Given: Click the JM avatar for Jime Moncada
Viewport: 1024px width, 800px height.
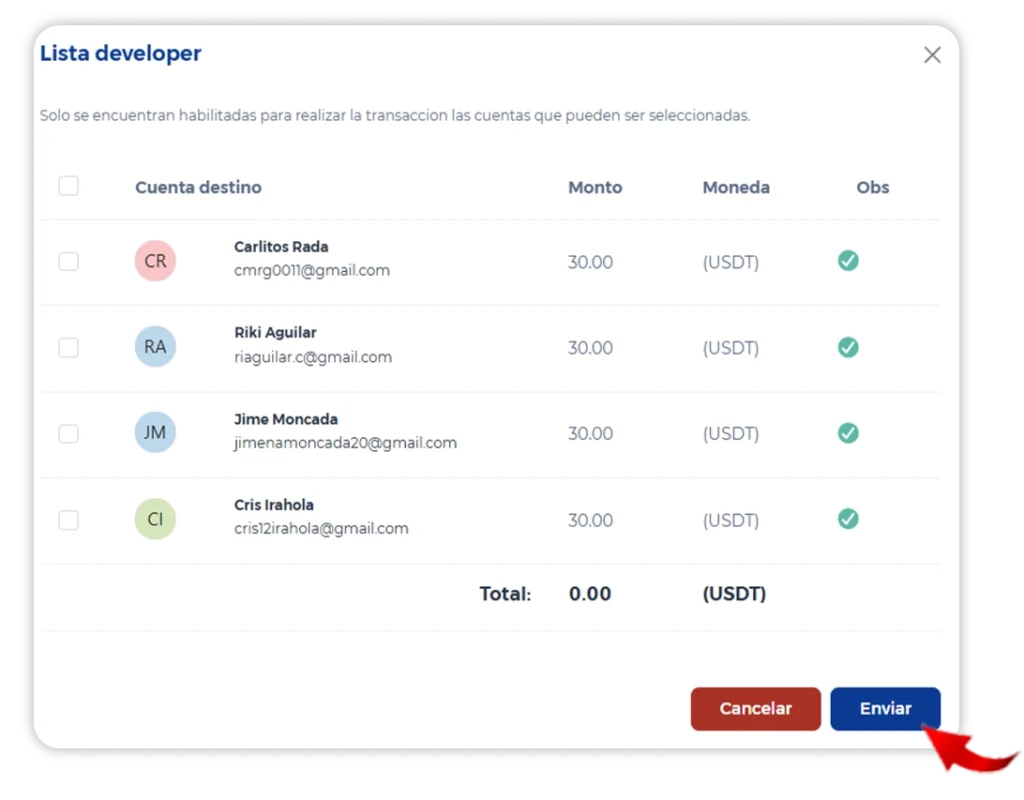Looking at the screenshot, I should (x=155, y=433).
